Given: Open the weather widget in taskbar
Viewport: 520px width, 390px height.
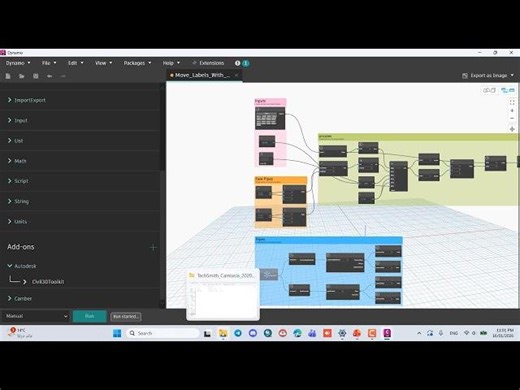Looking at the screenshot, I should tap(20, 333).
